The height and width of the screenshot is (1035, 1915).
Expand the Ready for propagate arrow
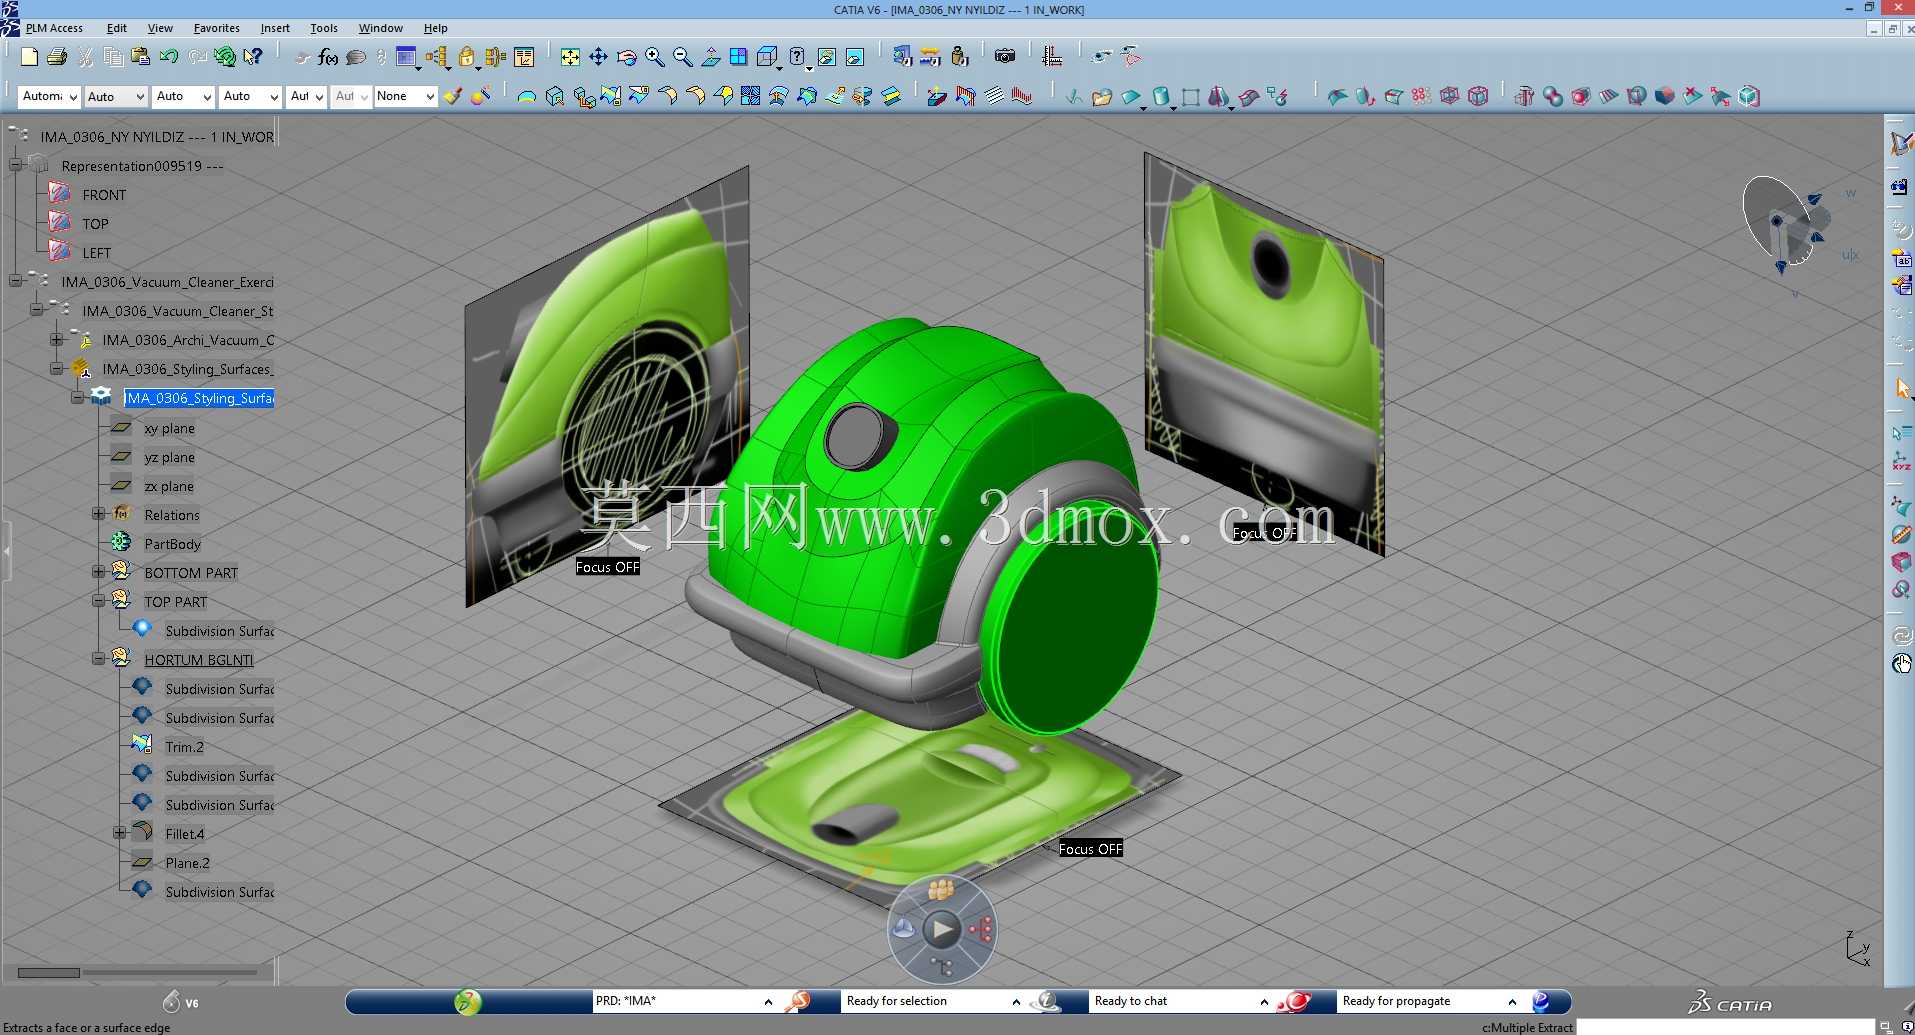[x=1512, y=1001]
